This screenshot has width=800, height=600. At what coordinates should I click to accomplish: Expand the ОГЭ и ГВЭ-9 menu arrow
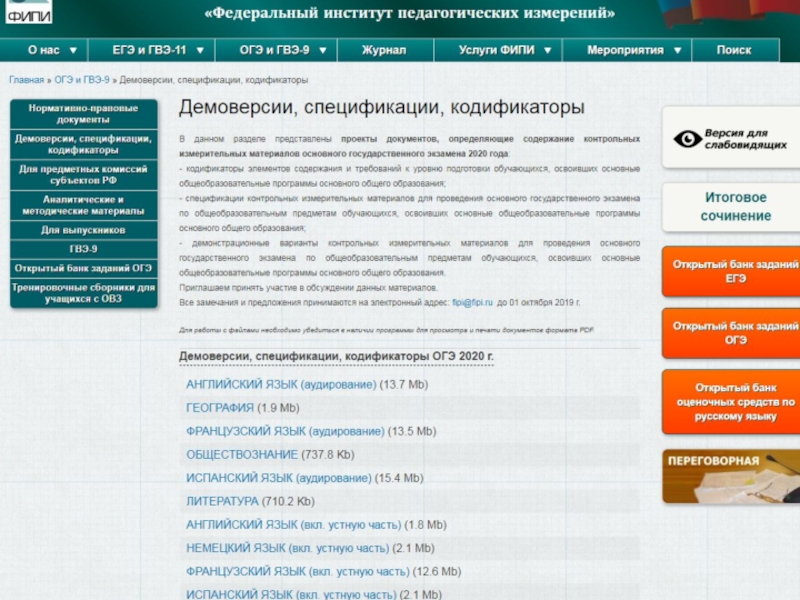tap(322, 51)
